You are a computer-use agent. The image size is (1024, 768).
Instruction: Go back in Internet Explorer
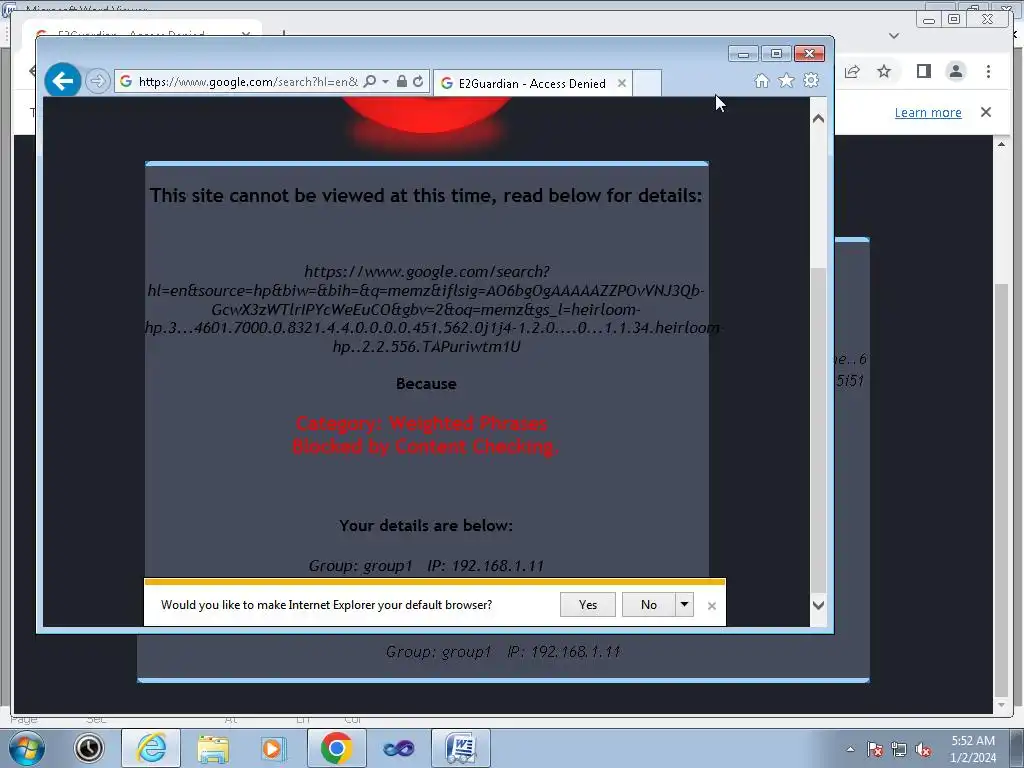point(63,81)
